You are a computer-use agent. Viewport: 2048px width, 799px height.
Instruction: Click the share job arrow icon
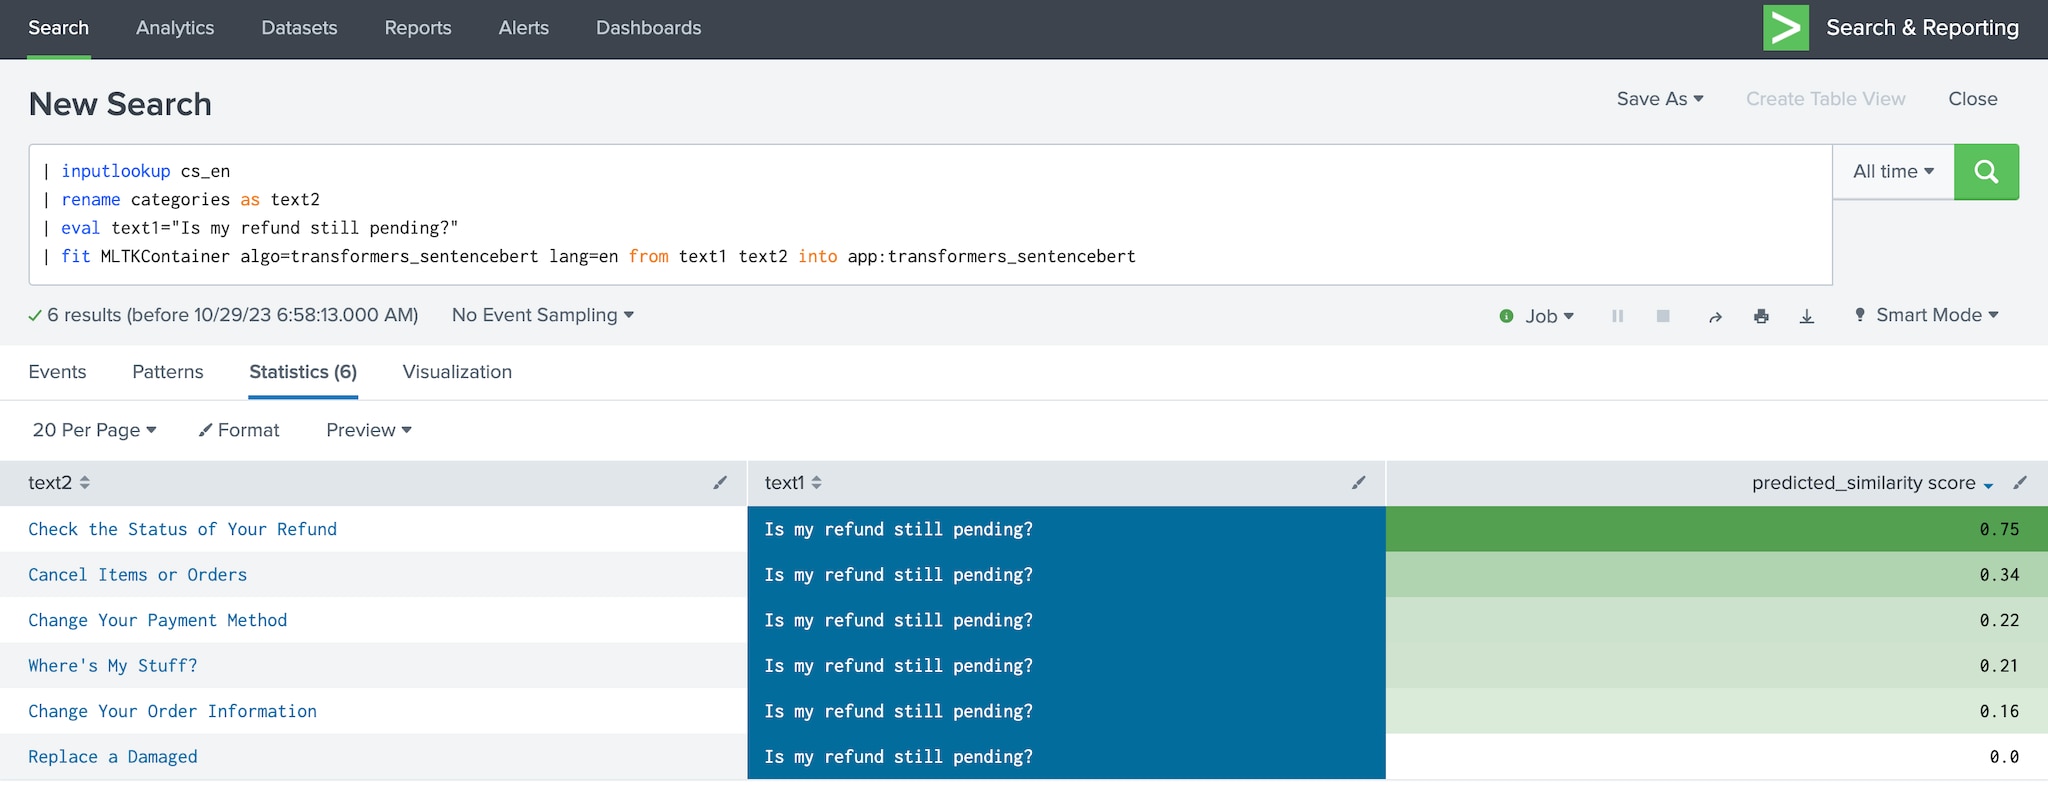1715,316
